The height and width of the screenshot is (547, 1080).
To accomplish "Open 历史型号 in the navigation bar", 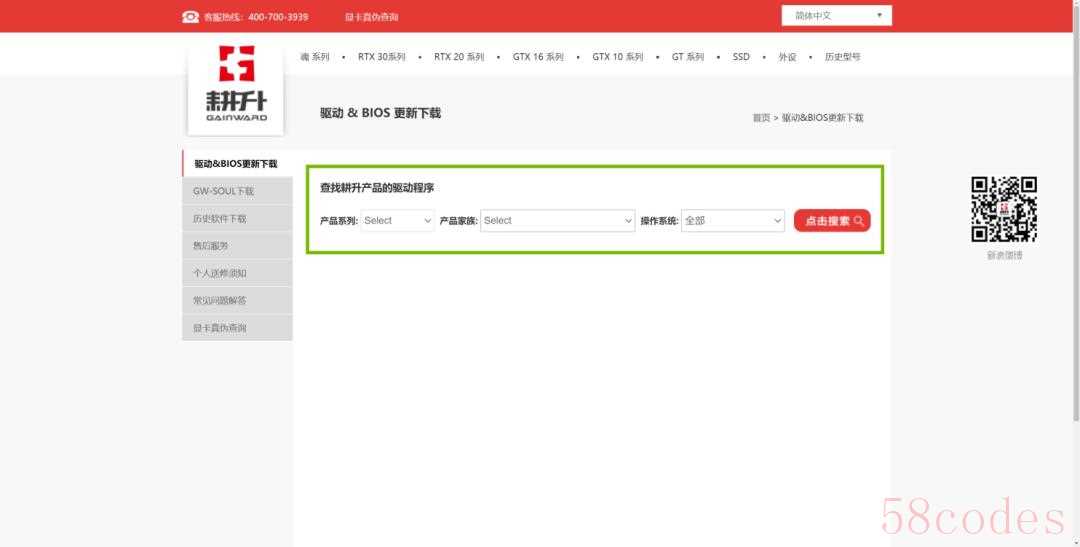I will [x=842, y=57].
